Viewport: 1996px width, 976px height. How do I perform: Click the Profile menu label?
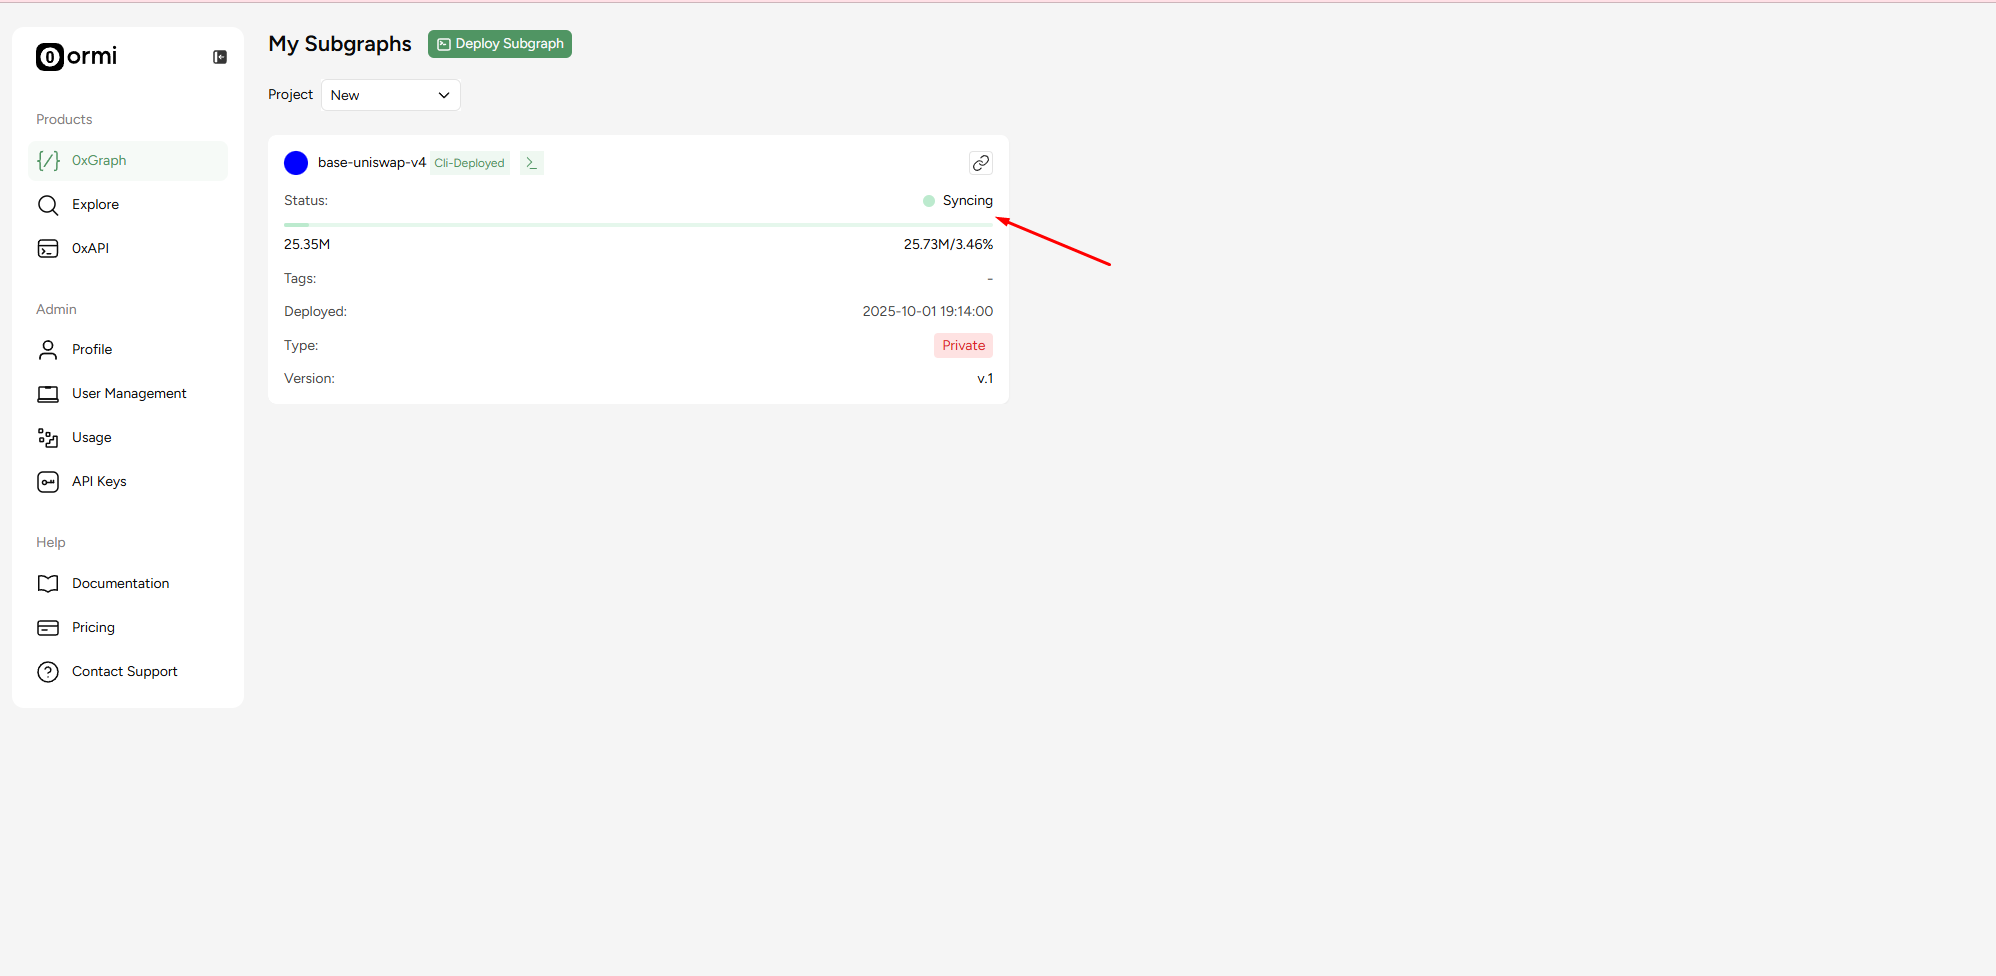[x=92, y=350]
